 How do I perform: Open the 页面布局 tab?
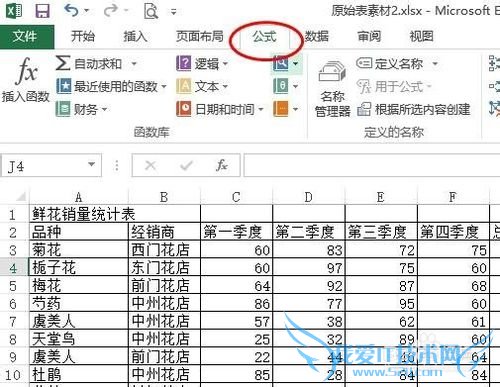click(199, 36)
